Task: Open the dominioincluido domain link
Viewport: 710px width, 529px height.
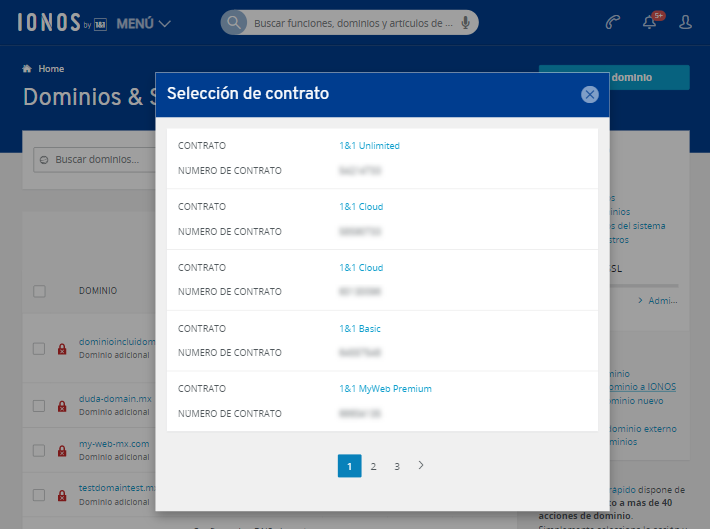Action: (x=117, y=342)
